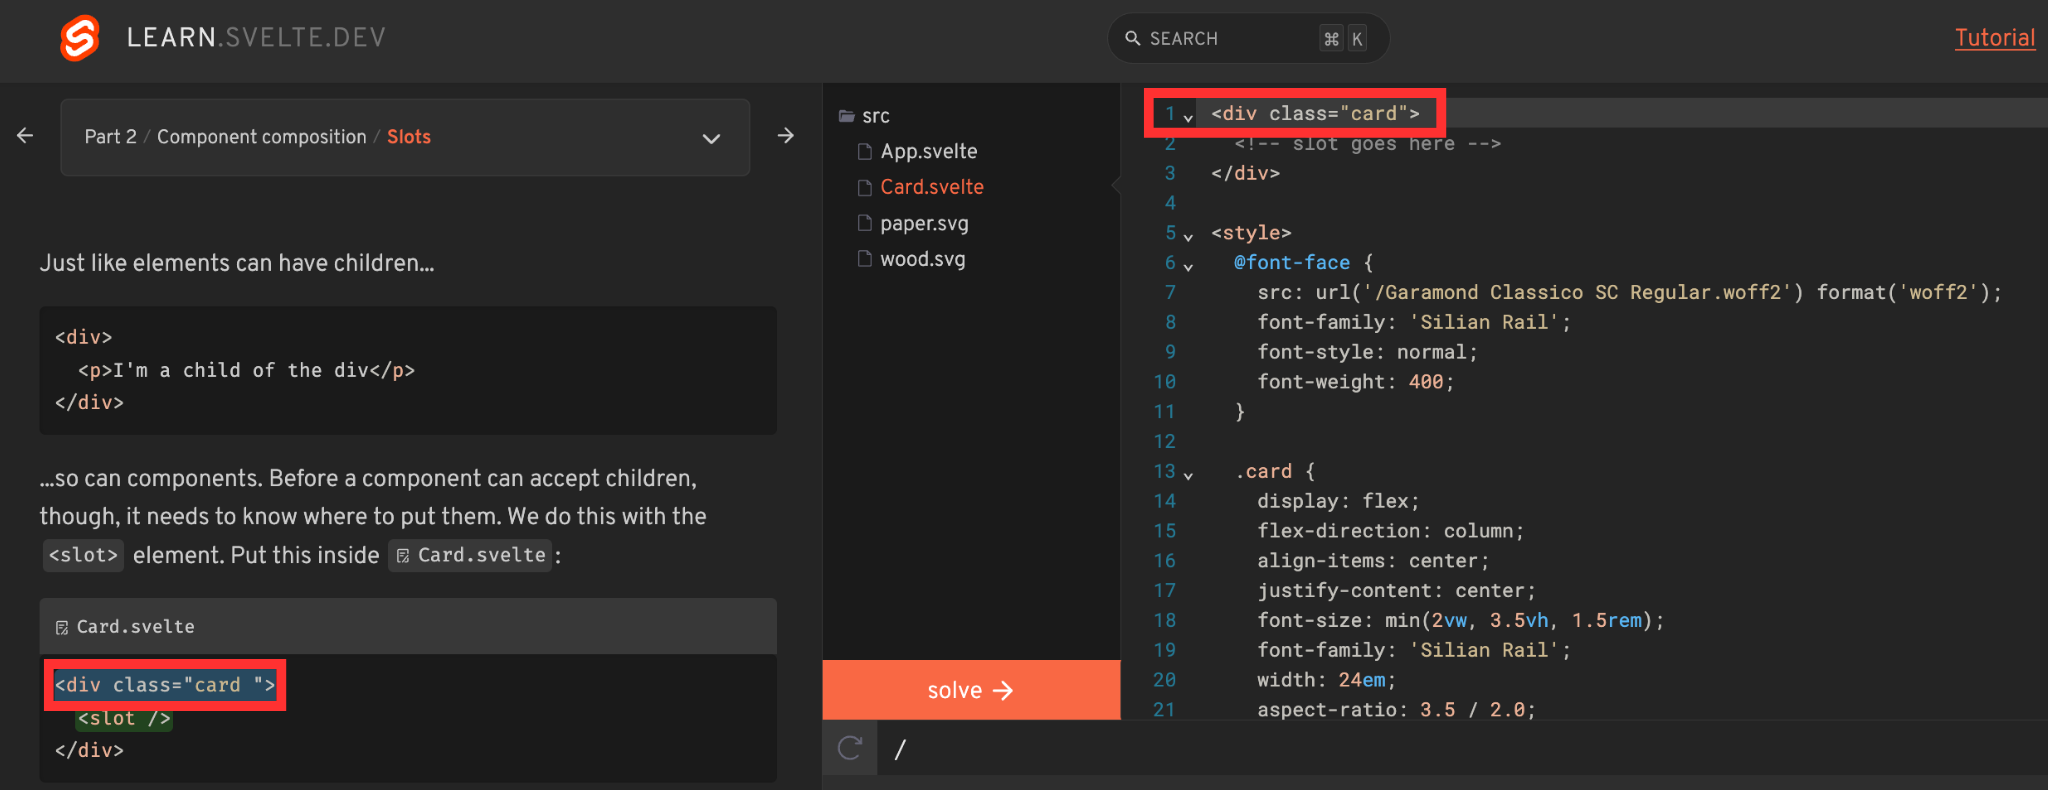Click the @font-face src: url code line

(x=1629, y=292)
